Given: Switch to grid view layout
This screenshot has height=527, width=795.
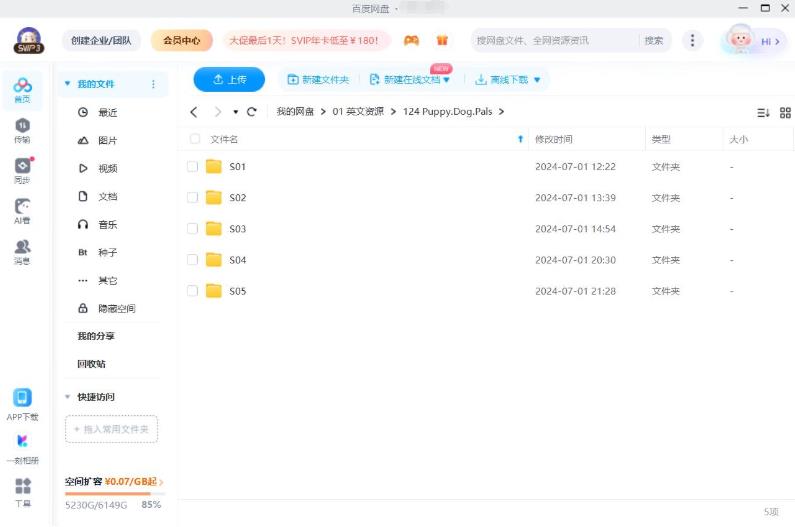Looking at the screenshot, I should (785, 113).
